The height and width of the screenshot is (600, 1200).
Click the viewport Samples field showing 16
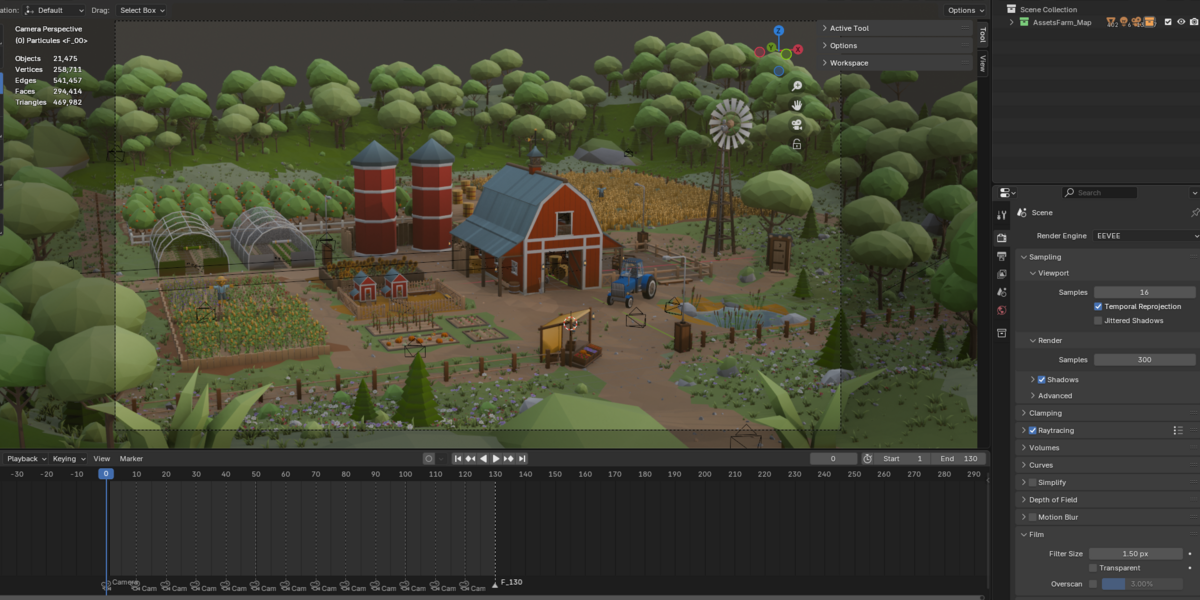click(x=1144, y=292)
